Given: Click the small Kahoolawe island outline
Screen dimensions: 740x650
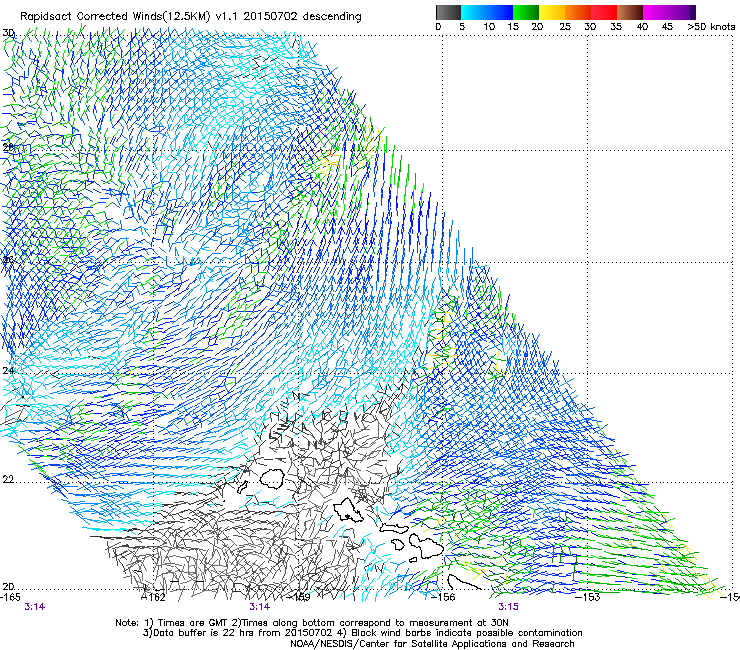Looking at the screenshot, I should coord(413,560).
